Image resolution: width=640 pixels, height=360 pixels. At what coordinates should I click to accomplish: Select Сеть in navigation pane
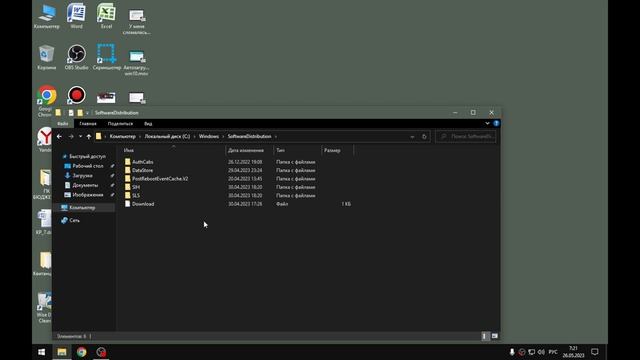point(70,220)
